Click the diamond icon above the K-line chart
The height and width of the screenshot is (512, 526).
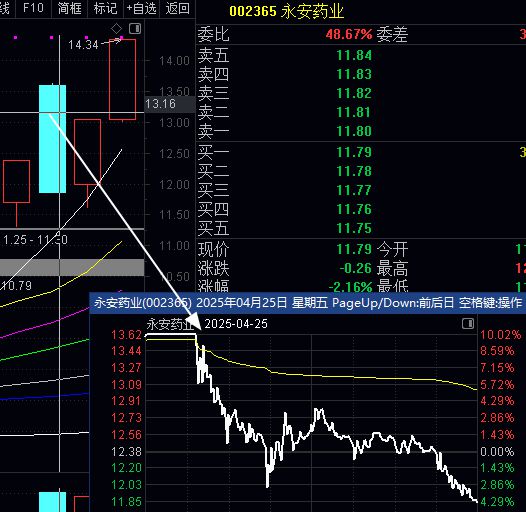pyautogui.click(x=116, y=29)
